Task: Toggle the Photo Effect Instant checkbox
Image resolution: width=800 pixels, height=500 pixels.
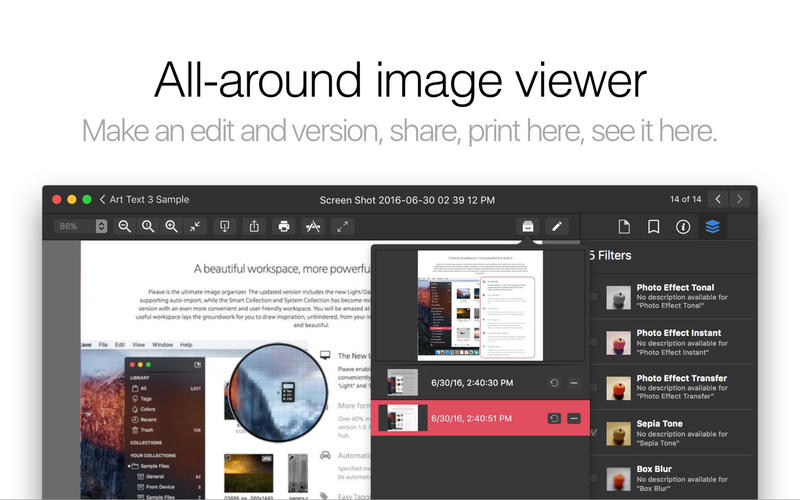Action: pos(594,342)
